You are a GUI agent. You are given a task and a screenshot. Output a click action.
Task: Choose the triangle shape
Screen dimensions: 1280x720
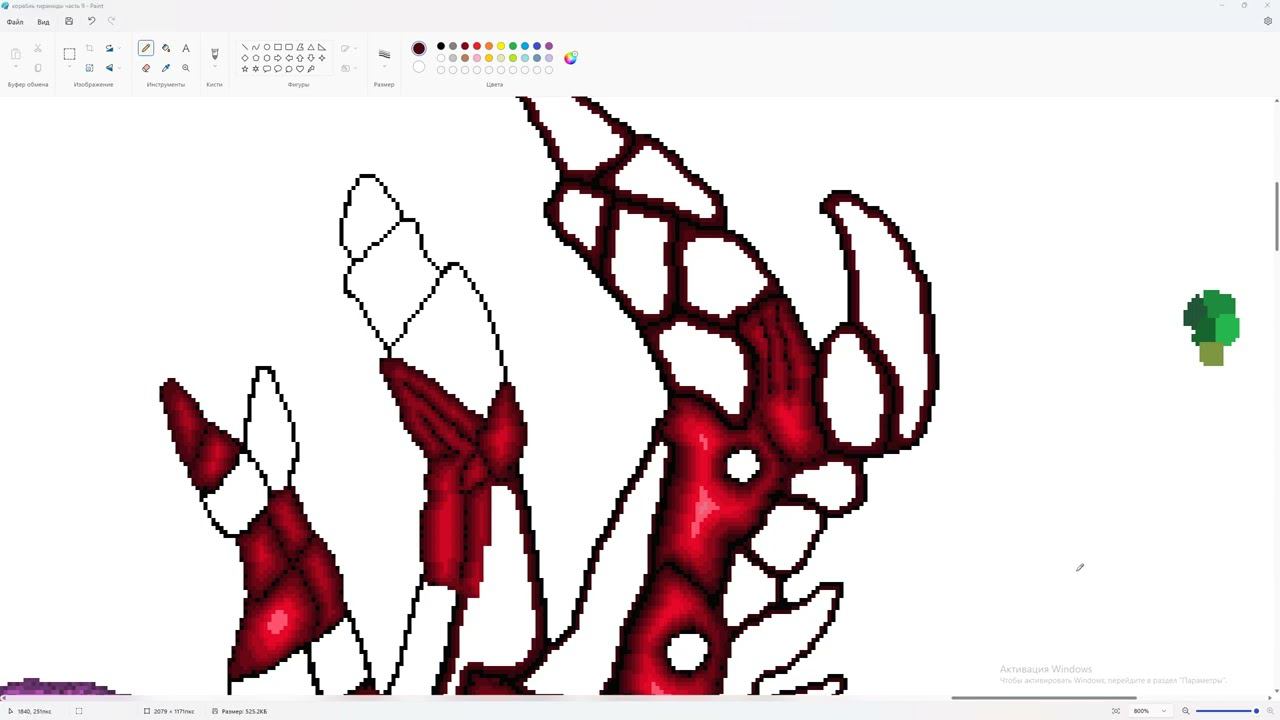pyautogui.click(x=311, y=47)
